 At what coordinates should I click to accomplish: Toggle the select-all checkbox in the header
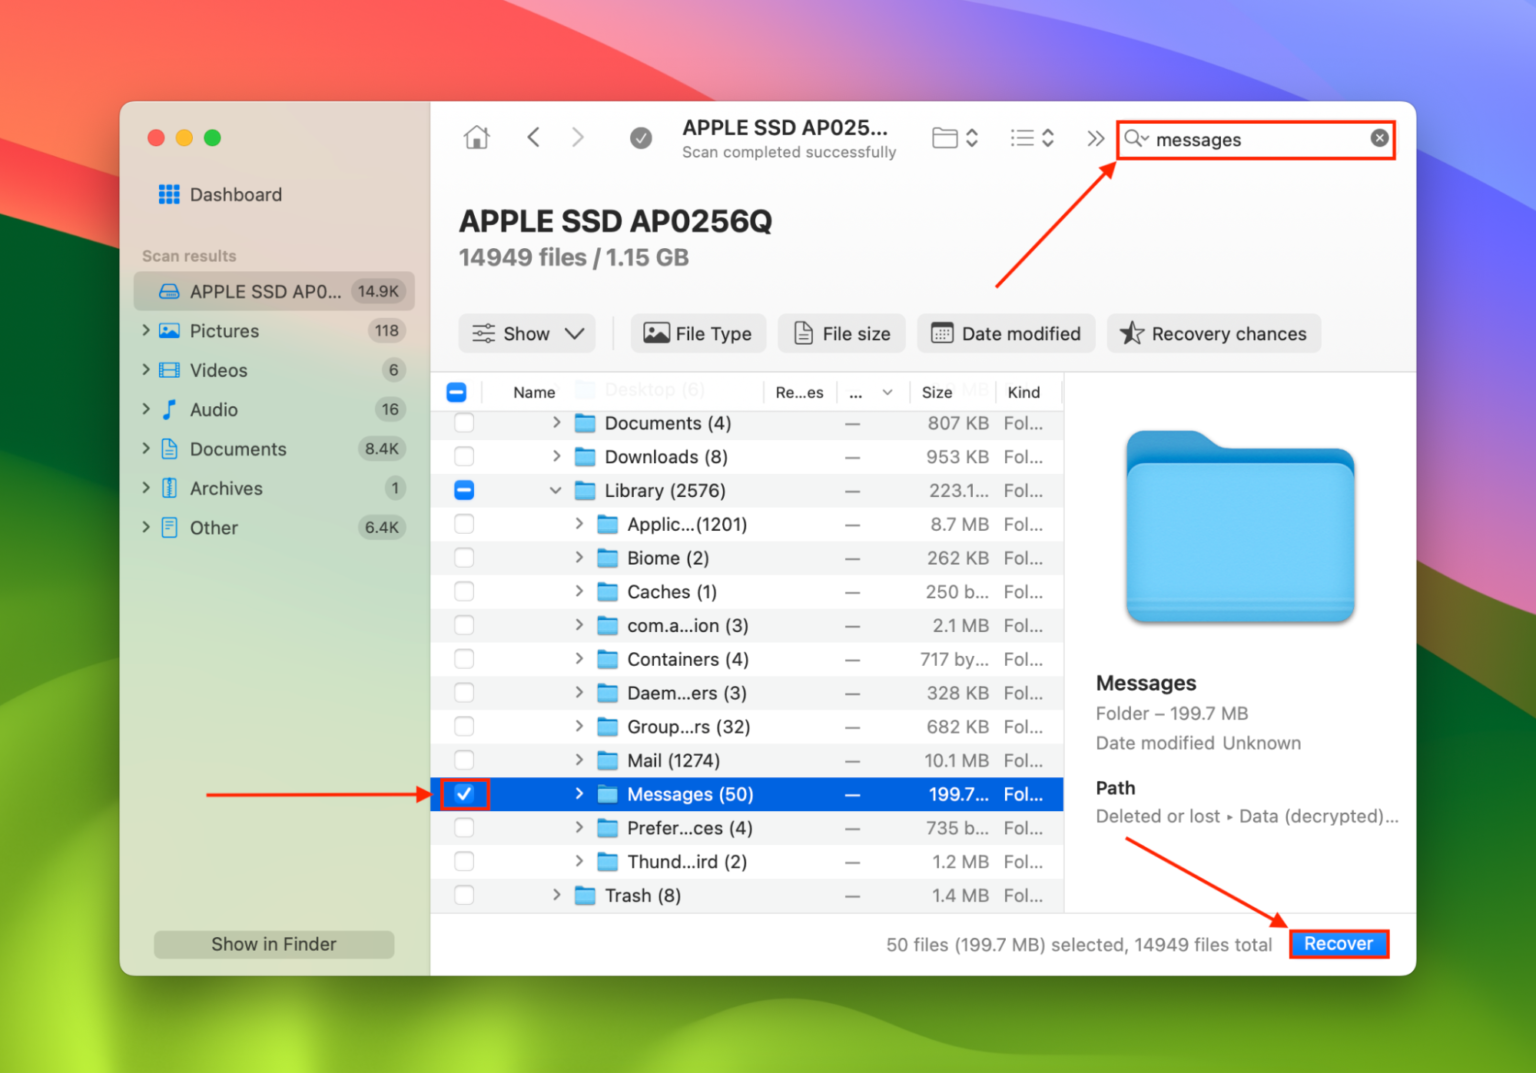[457, 391]
